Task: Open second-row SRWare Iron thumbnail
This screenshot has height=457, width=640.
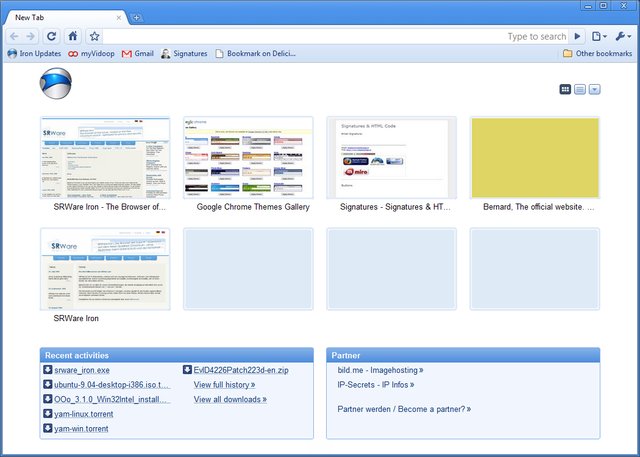Action: coord(105,269)
